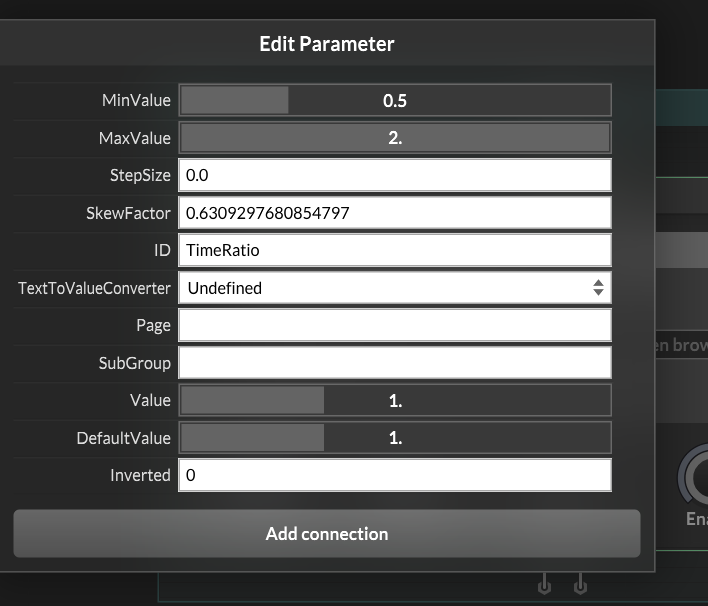The image size is (708, 606).
Task: Click the Value slider showing 1.
Action: pyautogui.click(x=394, y=400)
